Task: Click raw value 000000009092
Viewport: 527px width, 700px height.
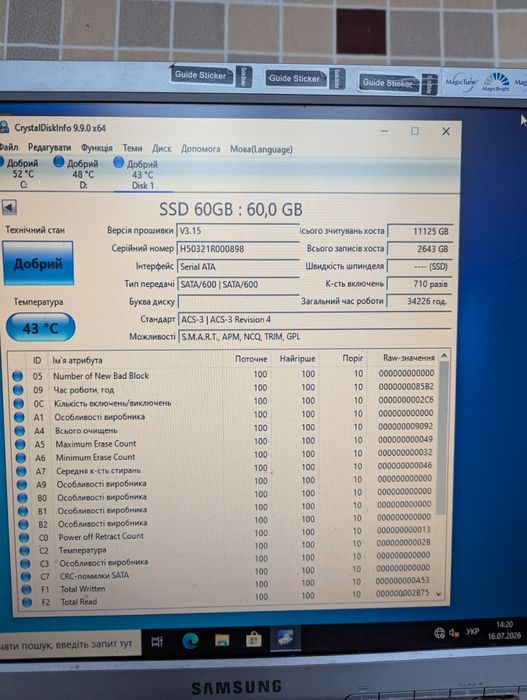Action: click(x=405, y=426)
